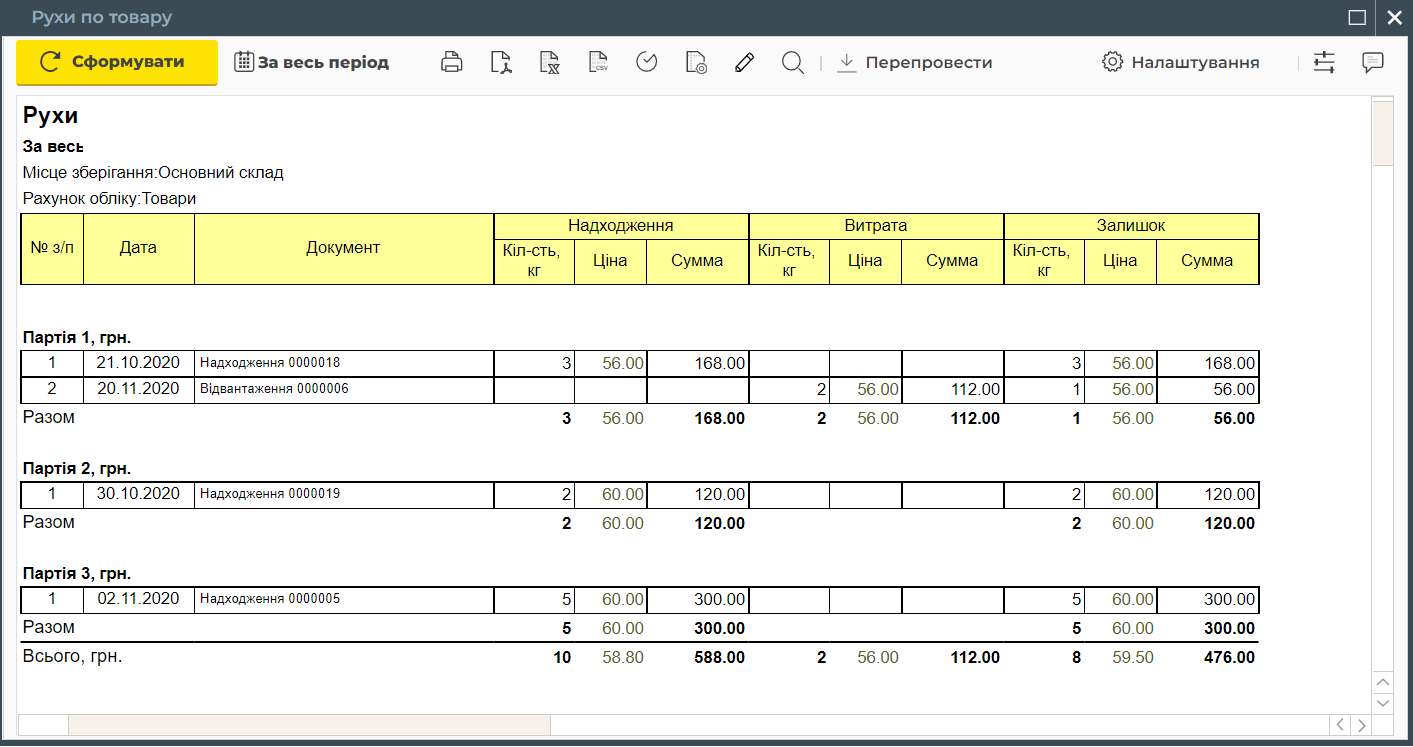Export the report to Excel
The height and width of the screenshot is (747, 1413).
(x=549, y=62)
